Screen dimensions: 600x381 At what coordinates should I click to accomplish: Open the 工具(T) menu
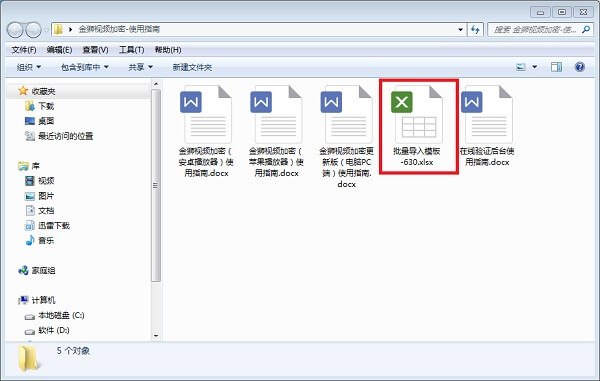click(131, 50)
